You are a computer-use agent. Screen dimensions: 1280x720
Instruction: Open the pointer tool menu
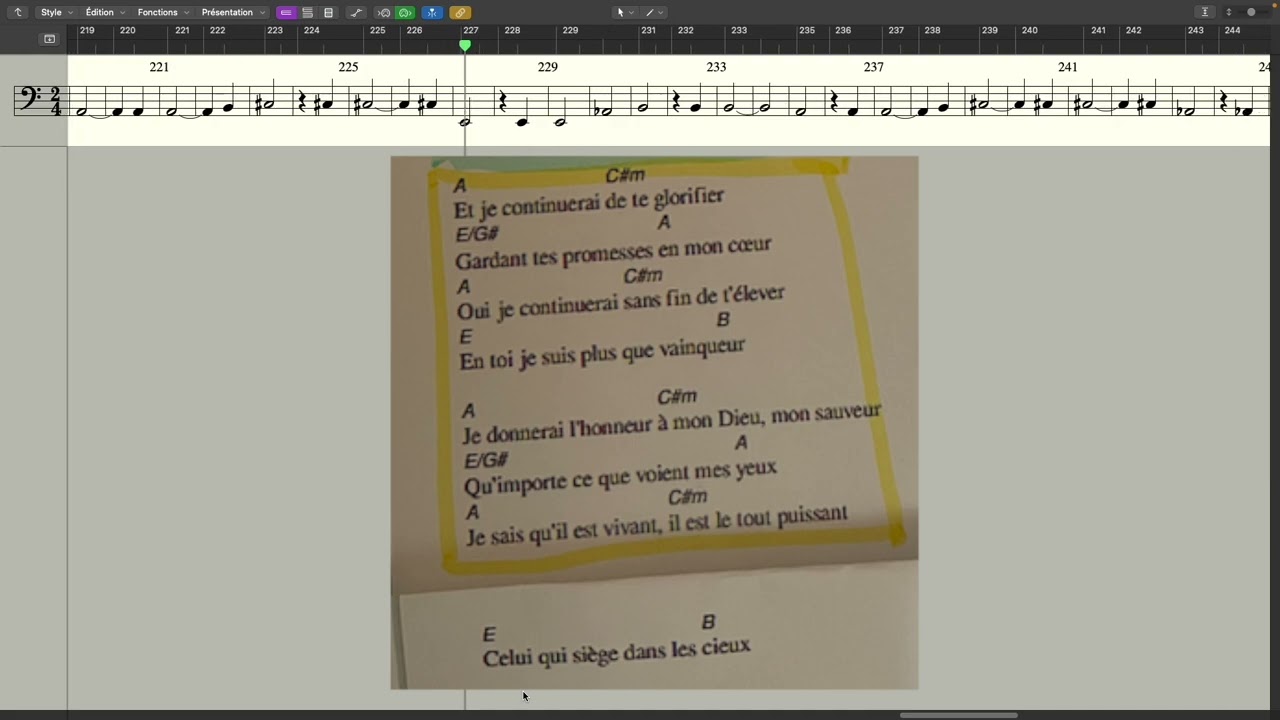[625, 12]
